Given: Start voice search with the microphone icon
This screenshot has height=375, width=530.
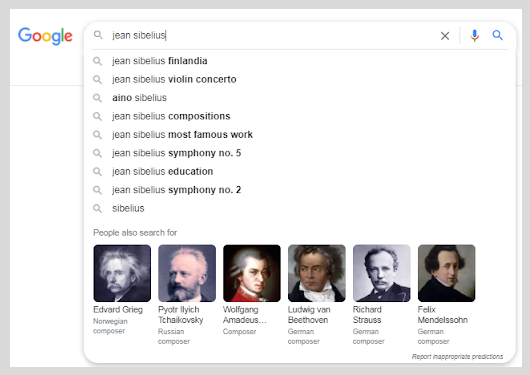Looking at the screenshot, I should (x=475, y=35).
